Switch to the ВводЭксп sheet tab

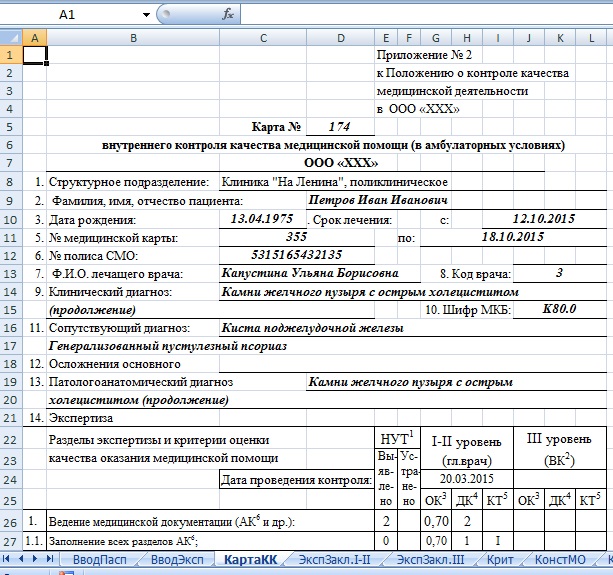tap(177, 560)
